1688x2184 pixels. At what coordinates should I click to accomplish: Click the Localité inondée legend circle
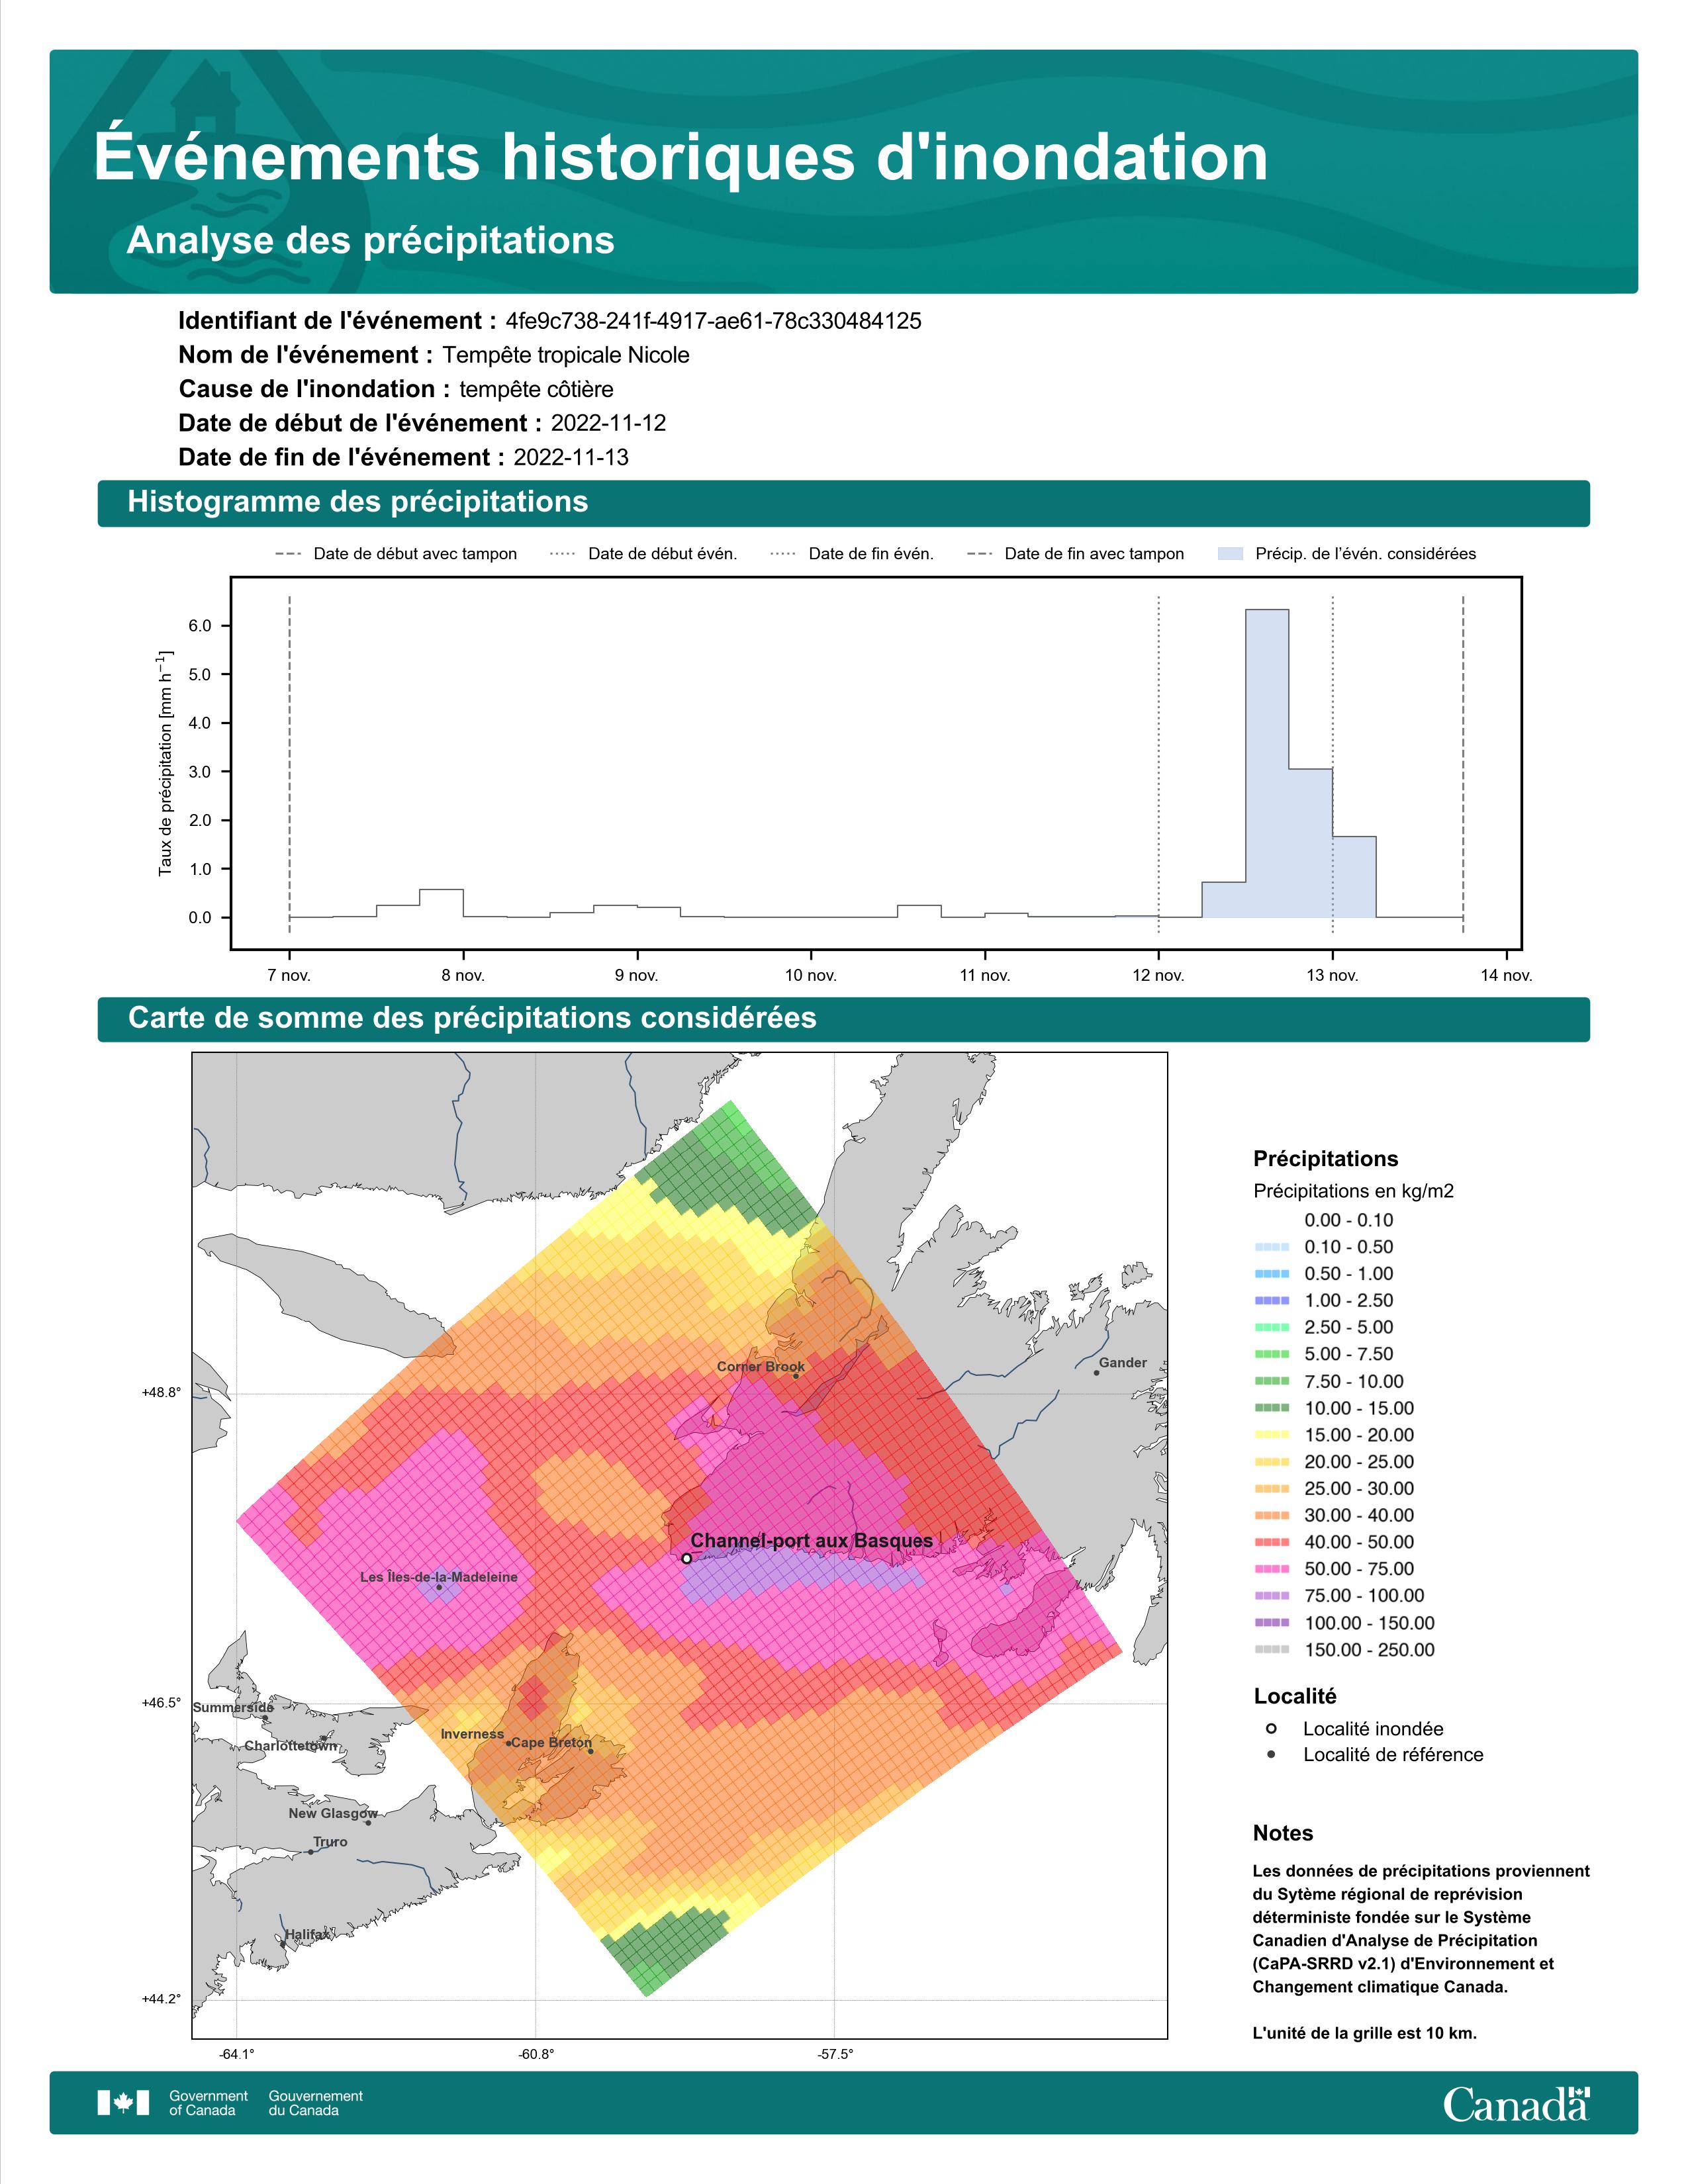tap(1271, 1729)
